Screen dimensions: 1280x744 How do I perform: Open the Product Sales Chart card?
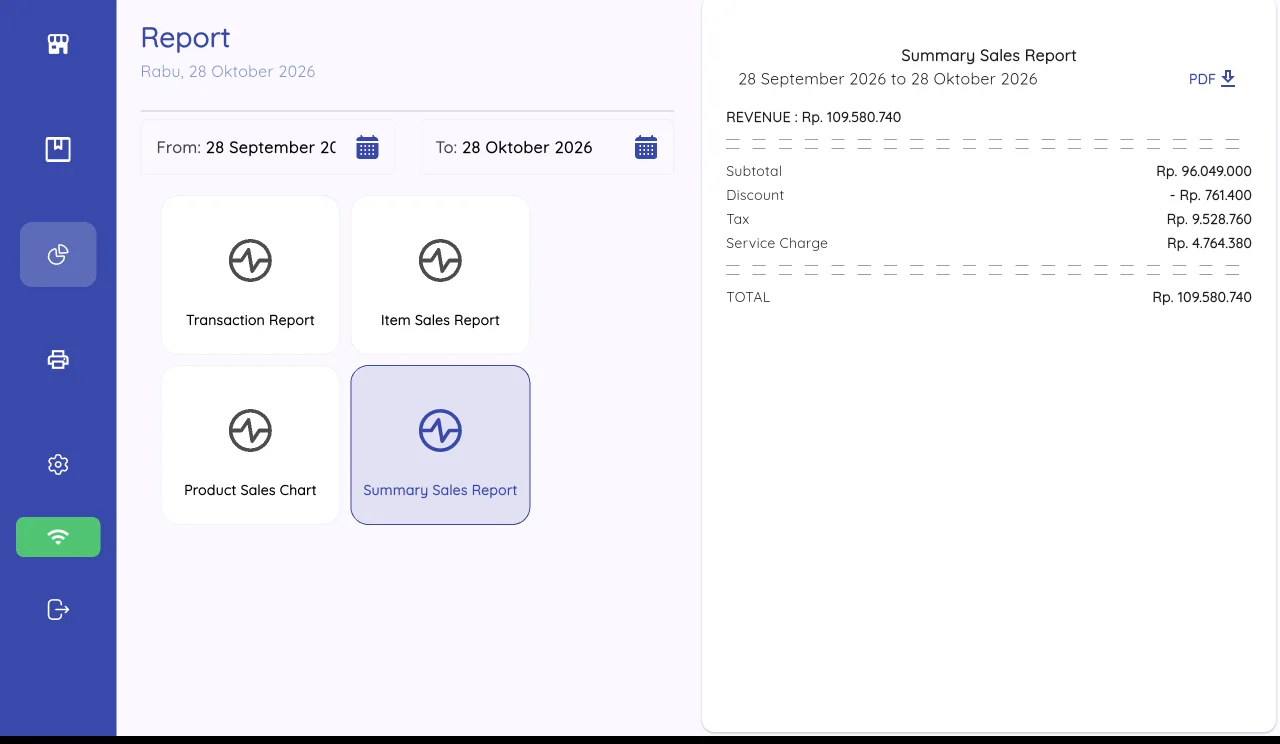click(250, 445)
